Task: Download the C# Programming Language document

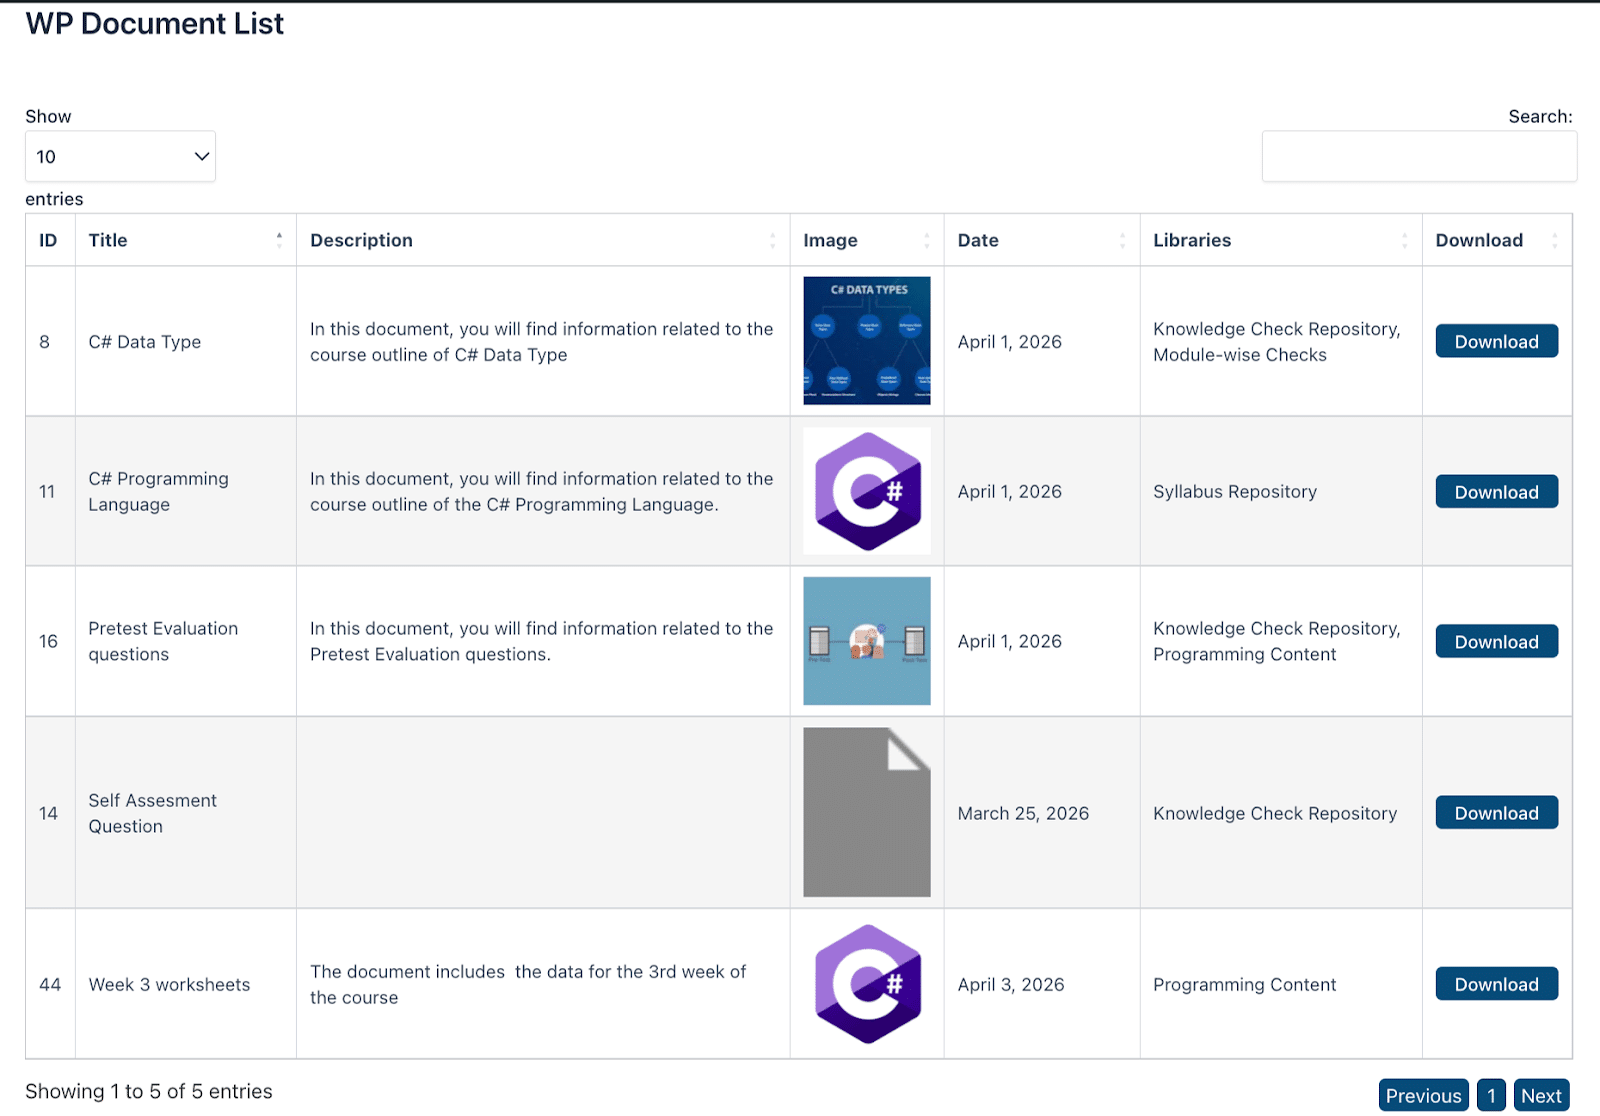Action: pyautogui.click(x=1497, y=491)
